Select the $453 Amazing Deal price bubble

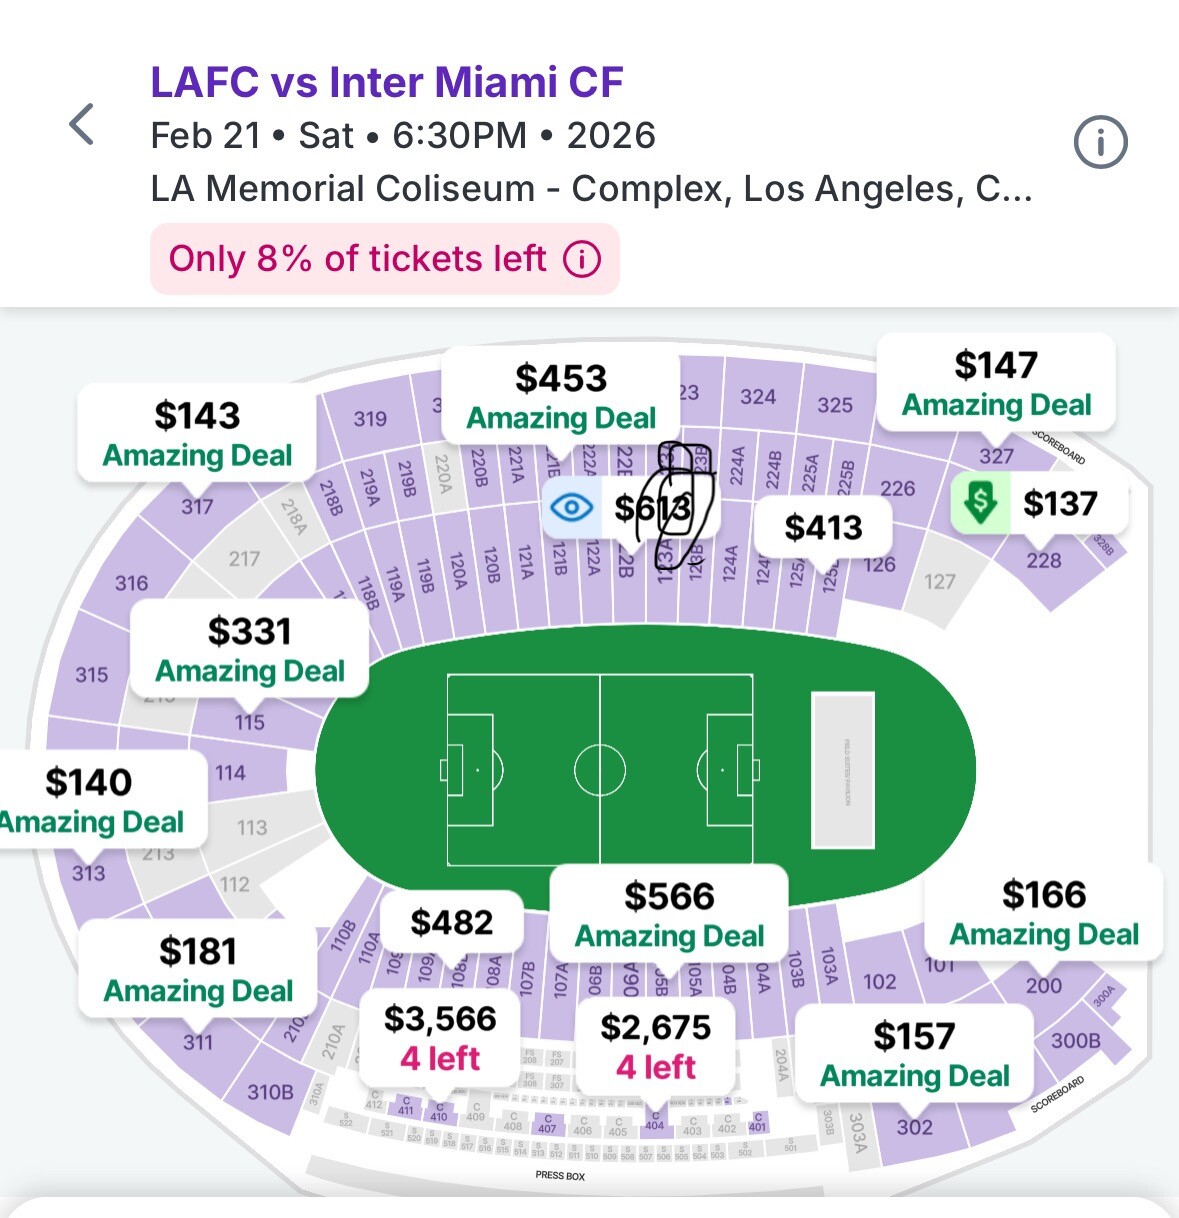[561, 397]
